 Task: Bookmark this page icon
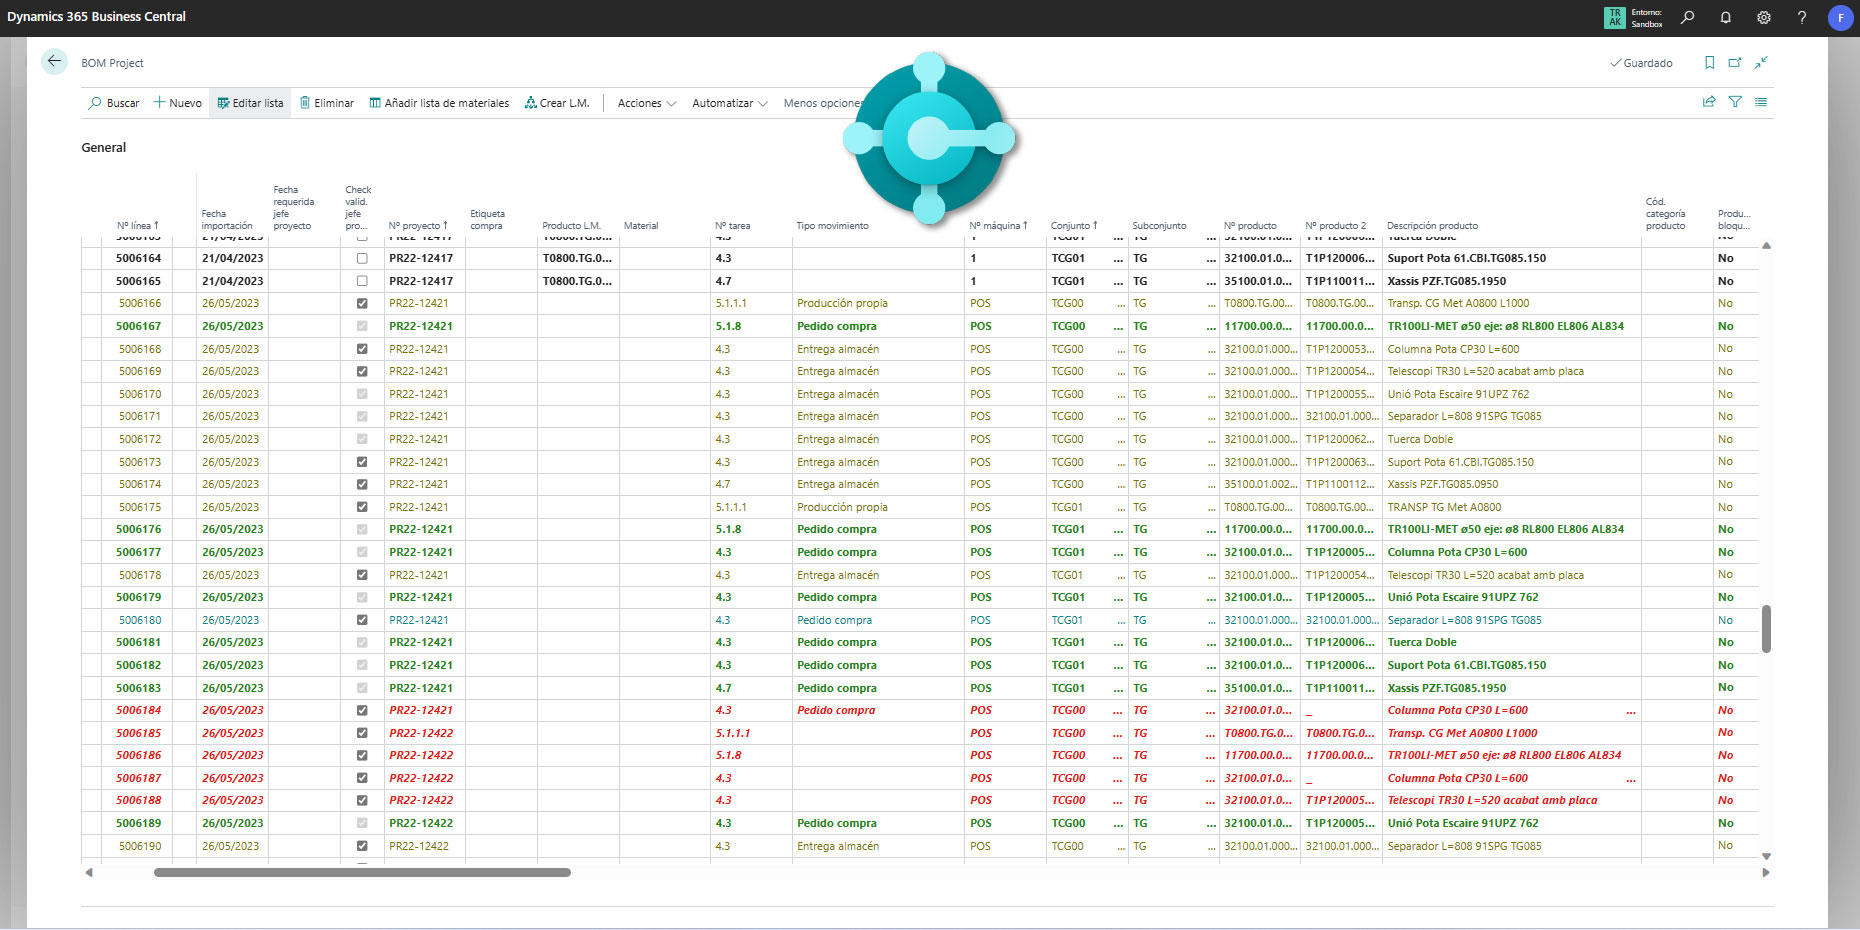pos(1709,63)
